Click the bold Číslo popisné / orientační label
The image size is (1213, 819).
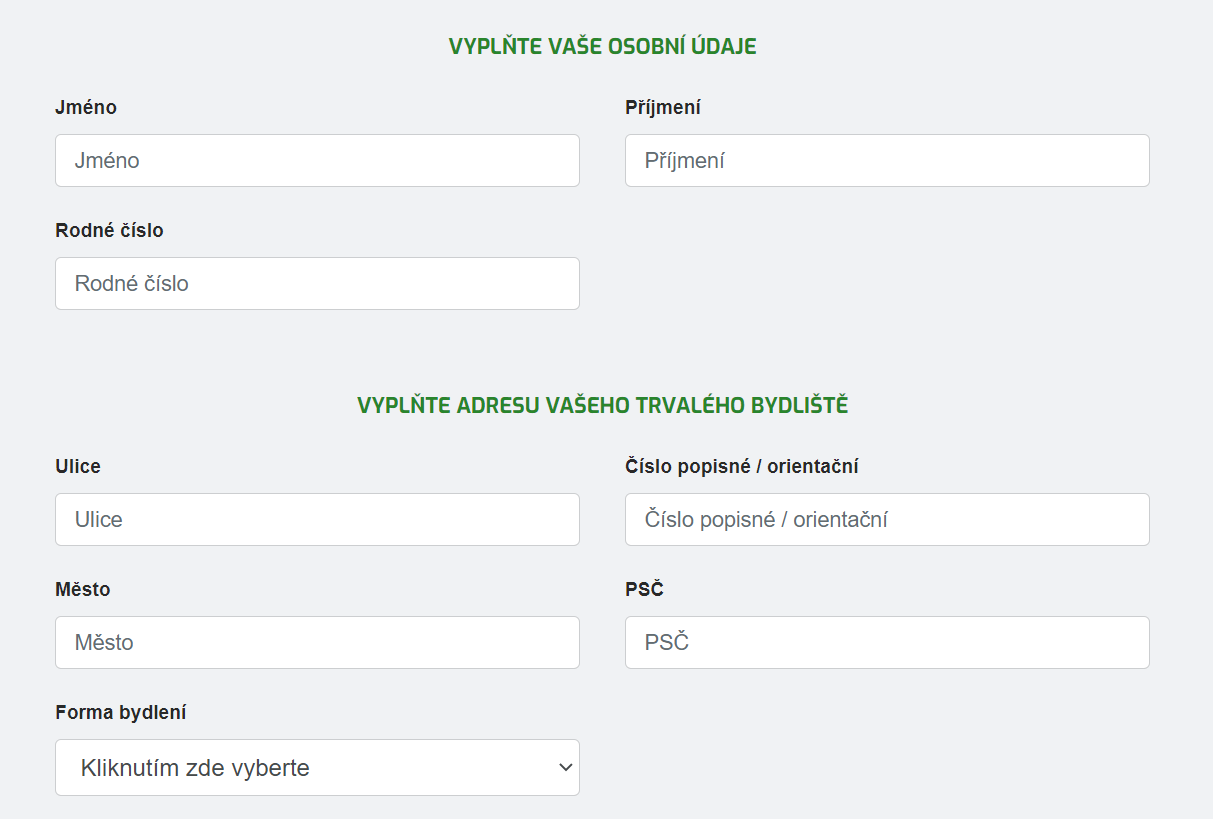click(x=742, y=466)
